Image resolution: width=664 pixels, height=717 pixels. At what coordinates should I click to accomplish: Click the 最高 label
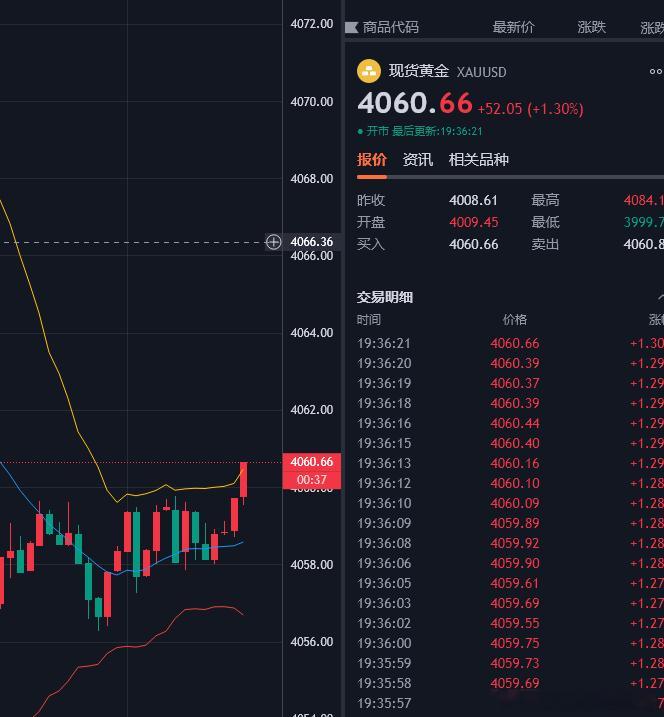(545, 200)
